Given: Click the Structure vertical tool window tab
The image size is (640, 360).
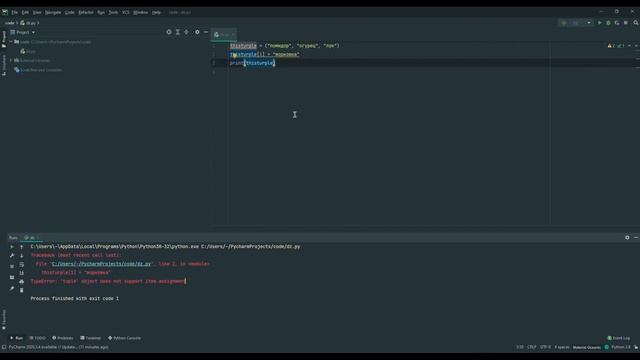Looking at the screenshot, I should (4, 65).
